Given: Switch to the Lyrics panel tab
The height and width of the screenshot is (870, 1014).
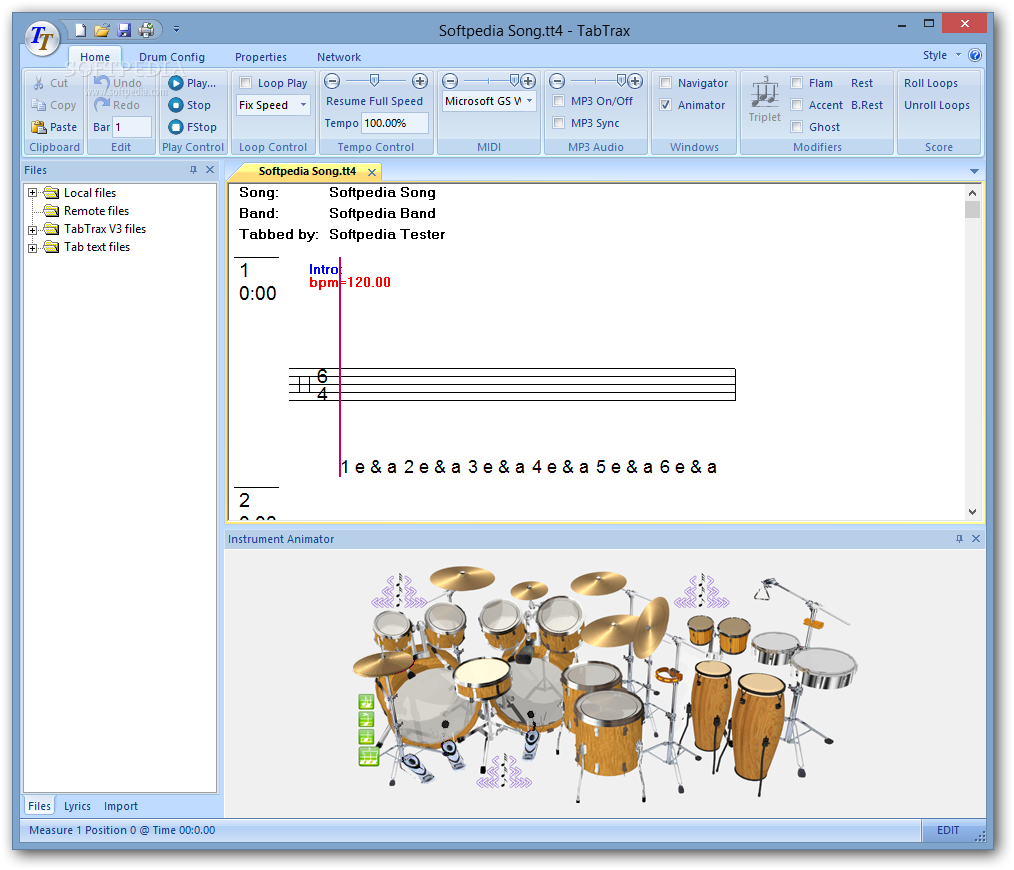Looking at the screenshot, I should click(77, 806).
